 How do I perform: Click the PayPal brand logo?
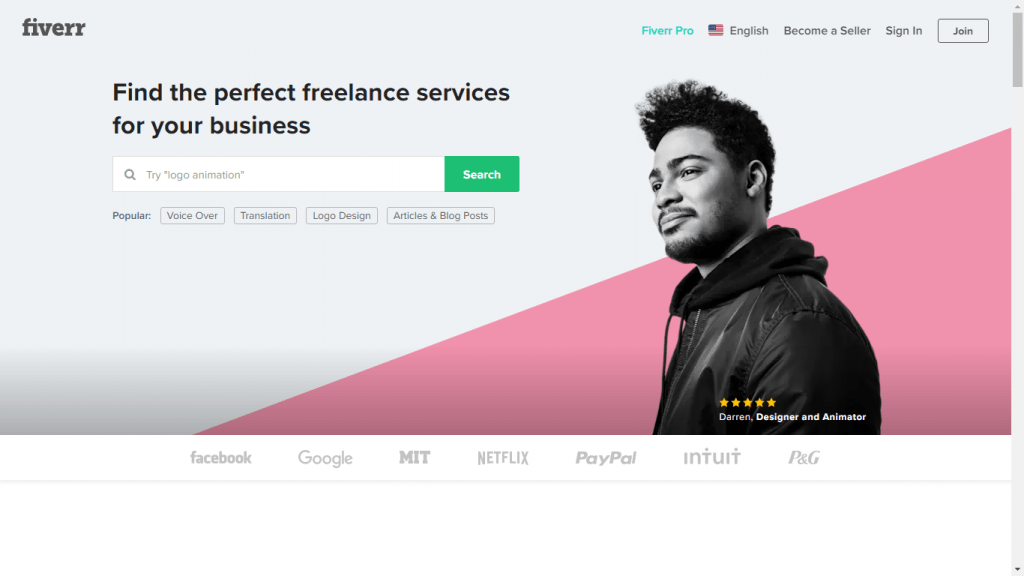tap(605, 458)
